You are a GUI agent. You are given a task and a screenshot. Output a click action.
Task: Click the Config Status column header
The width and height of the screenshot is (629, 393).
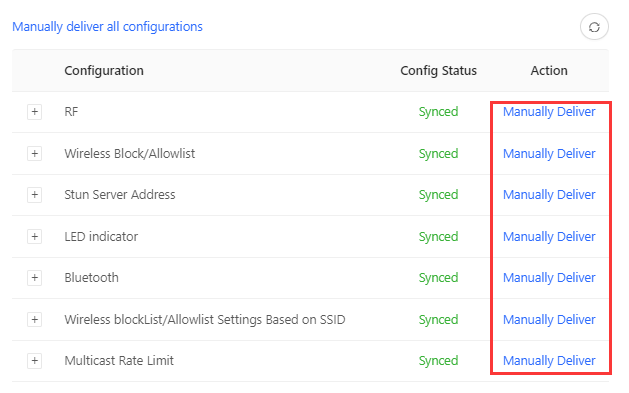[438, 71]
